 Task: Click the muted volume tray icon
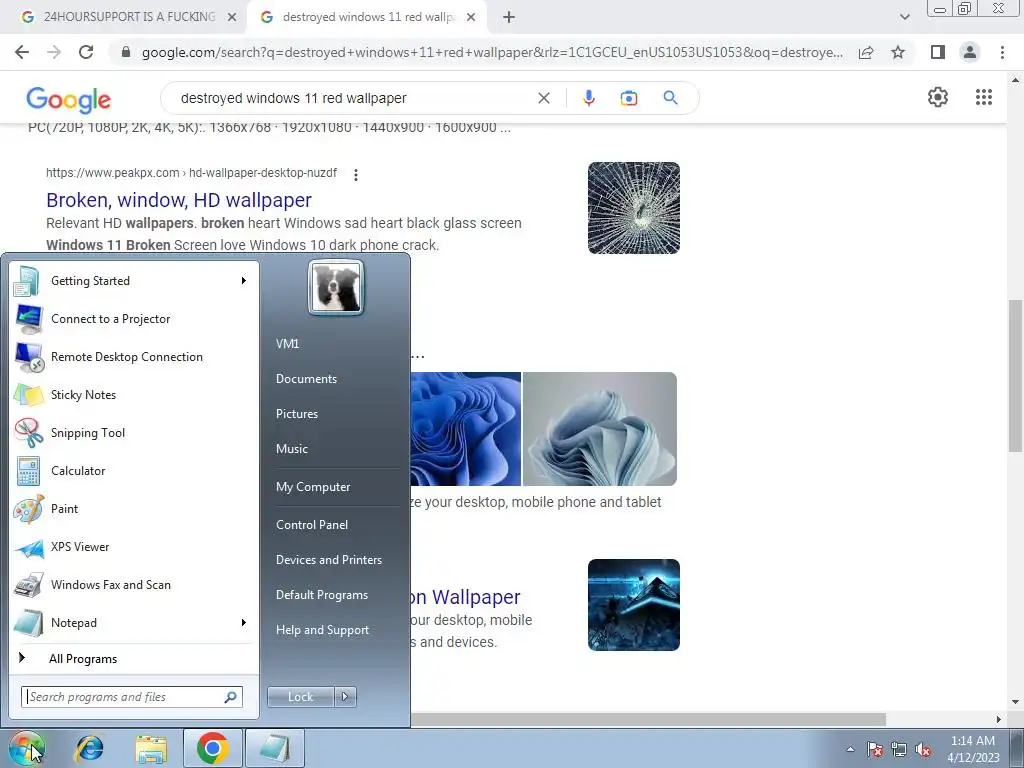[923, 750]
